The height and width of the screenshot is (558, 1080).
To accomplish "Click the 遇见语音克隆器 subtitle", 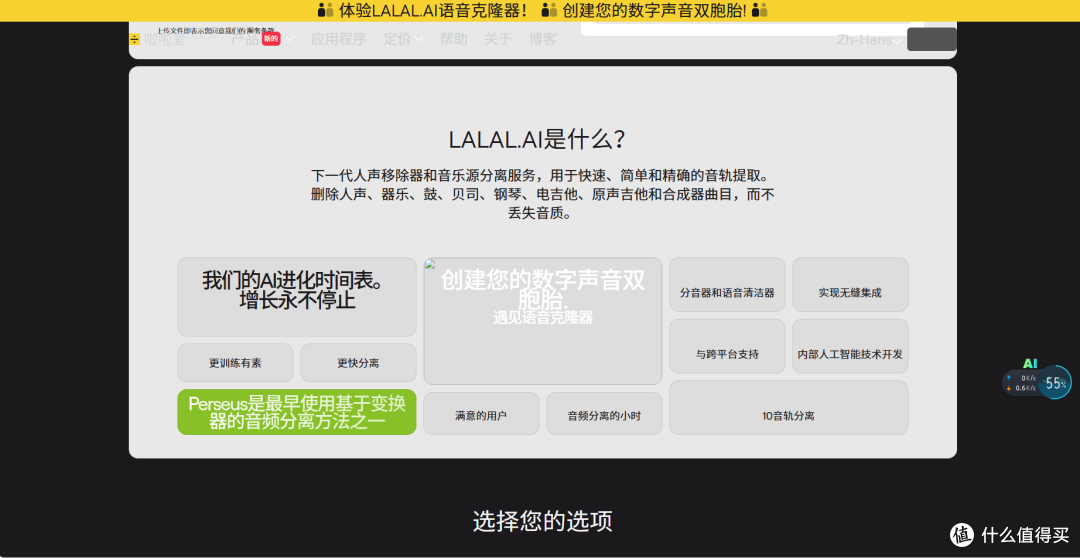I will (543, 318).
